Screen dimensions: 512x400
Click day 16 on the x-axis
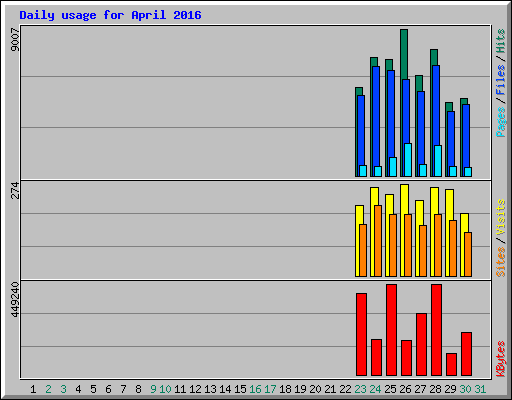(255, 389)
